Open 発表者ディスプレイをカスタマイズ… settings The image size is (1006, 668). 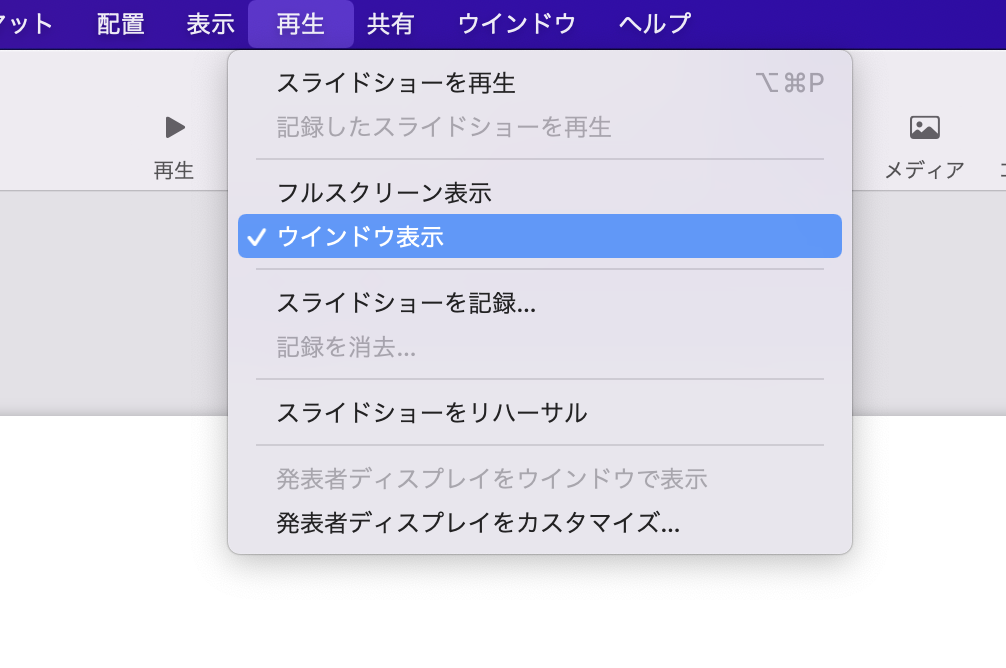click(478, 523)
